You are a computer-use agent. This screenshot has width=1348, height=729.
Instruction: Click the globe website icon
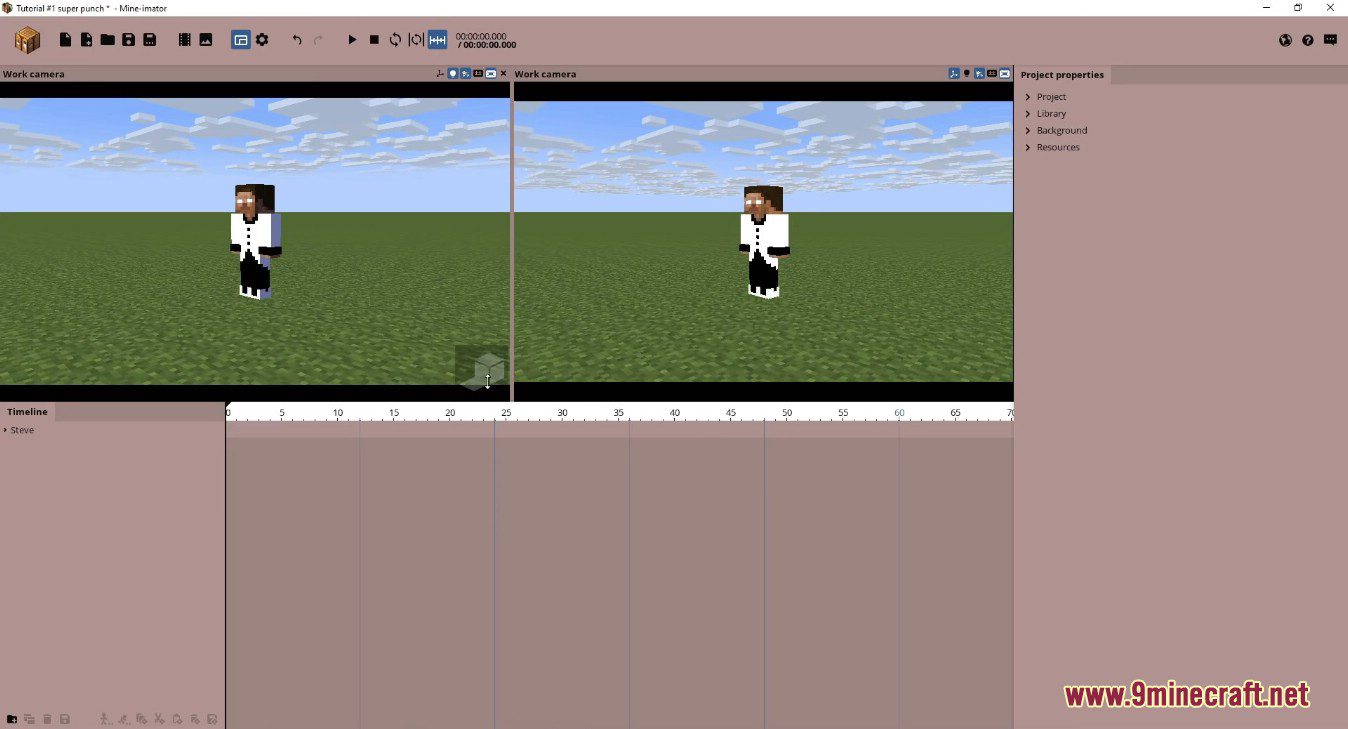click(x=1285, y=40)
